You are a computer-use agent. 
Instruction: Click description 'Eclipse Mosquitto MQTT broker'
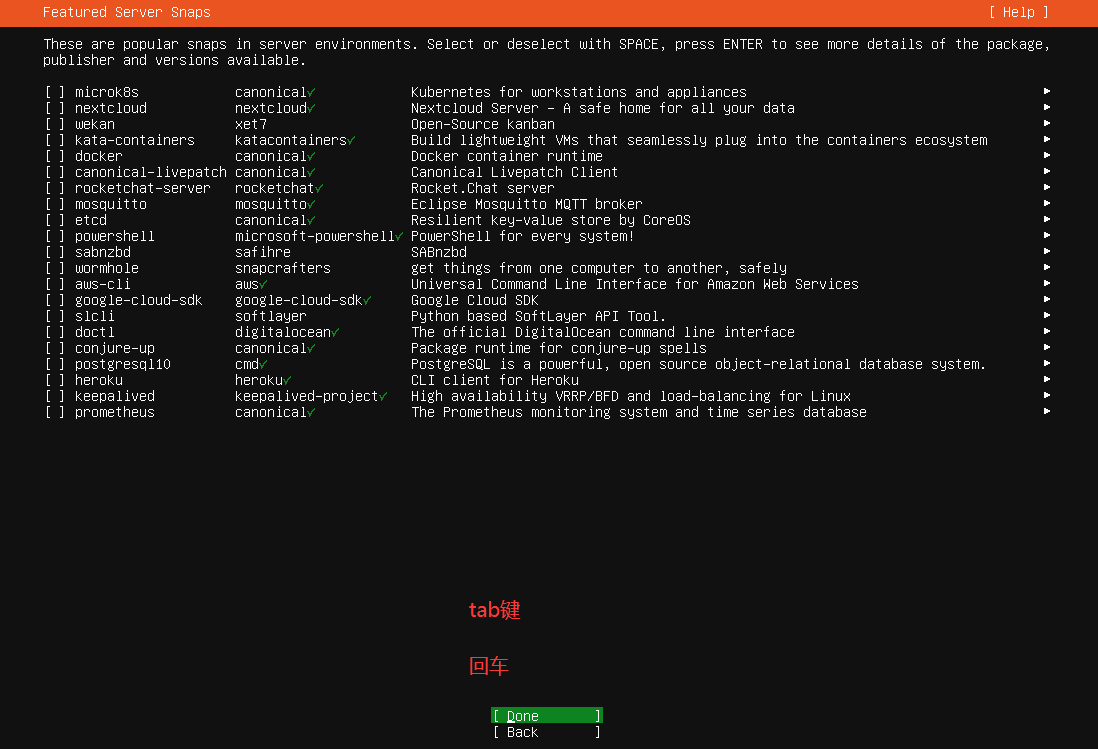pos(527,204)
